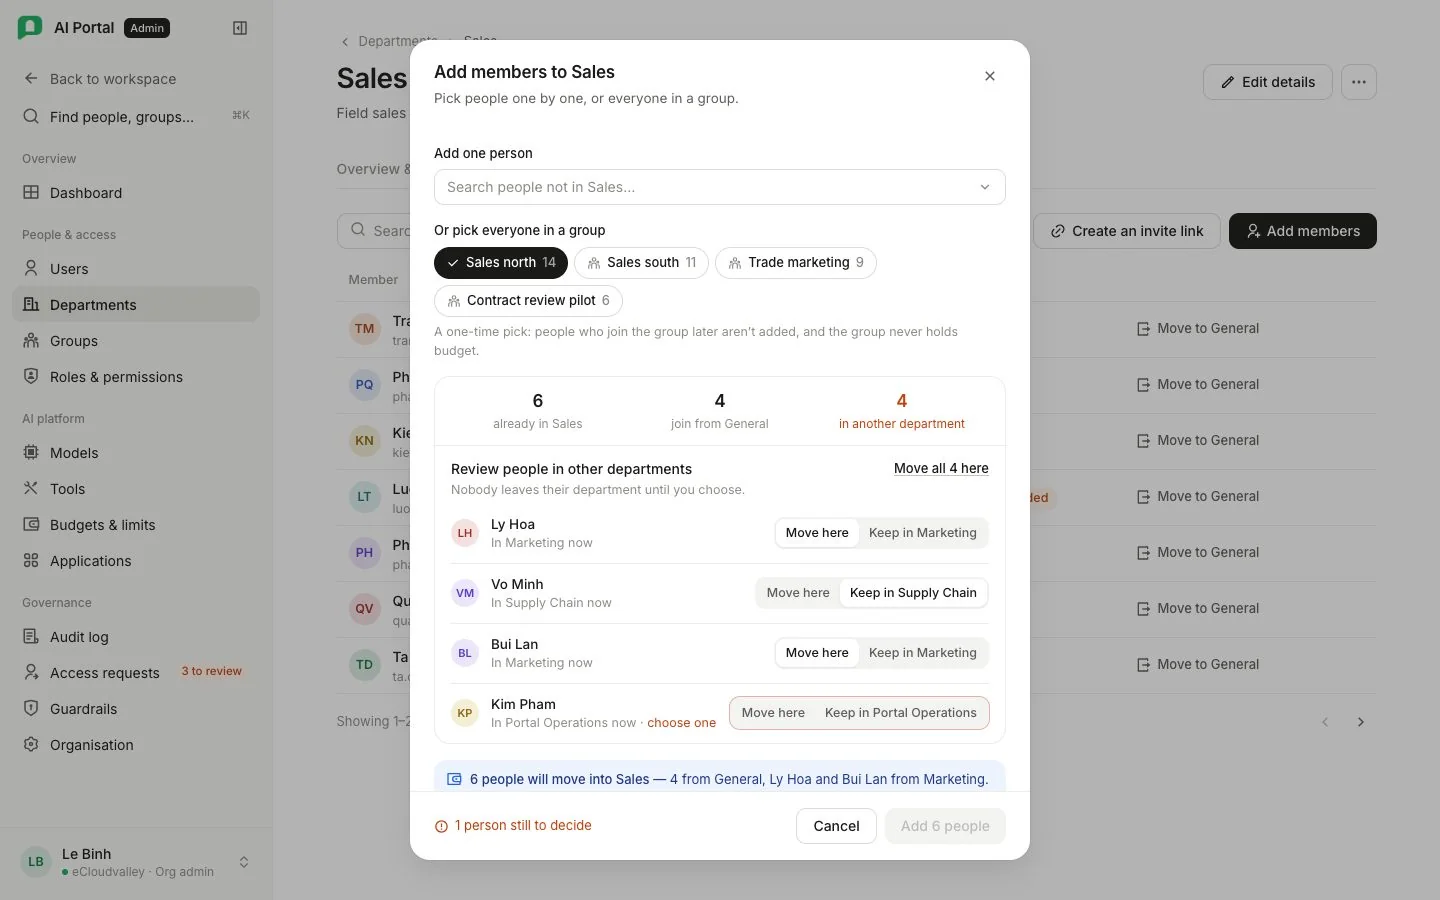The width and height of the screenshot is (1440, 900).
Task: Click the Budgets & limits wallet icon
Action: pyautogui.click(x=31, y=525)
